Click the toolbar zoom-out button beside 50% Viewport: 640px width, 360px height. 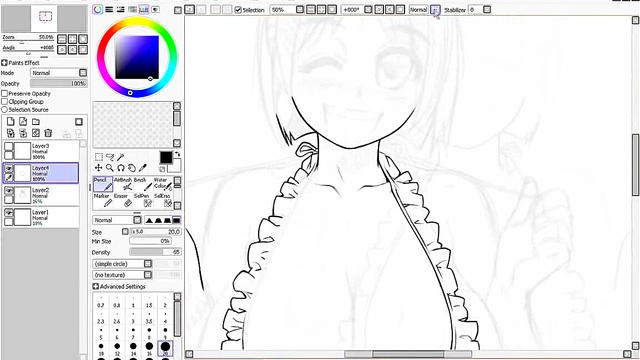pyautogui.click(x=311, y=9)
